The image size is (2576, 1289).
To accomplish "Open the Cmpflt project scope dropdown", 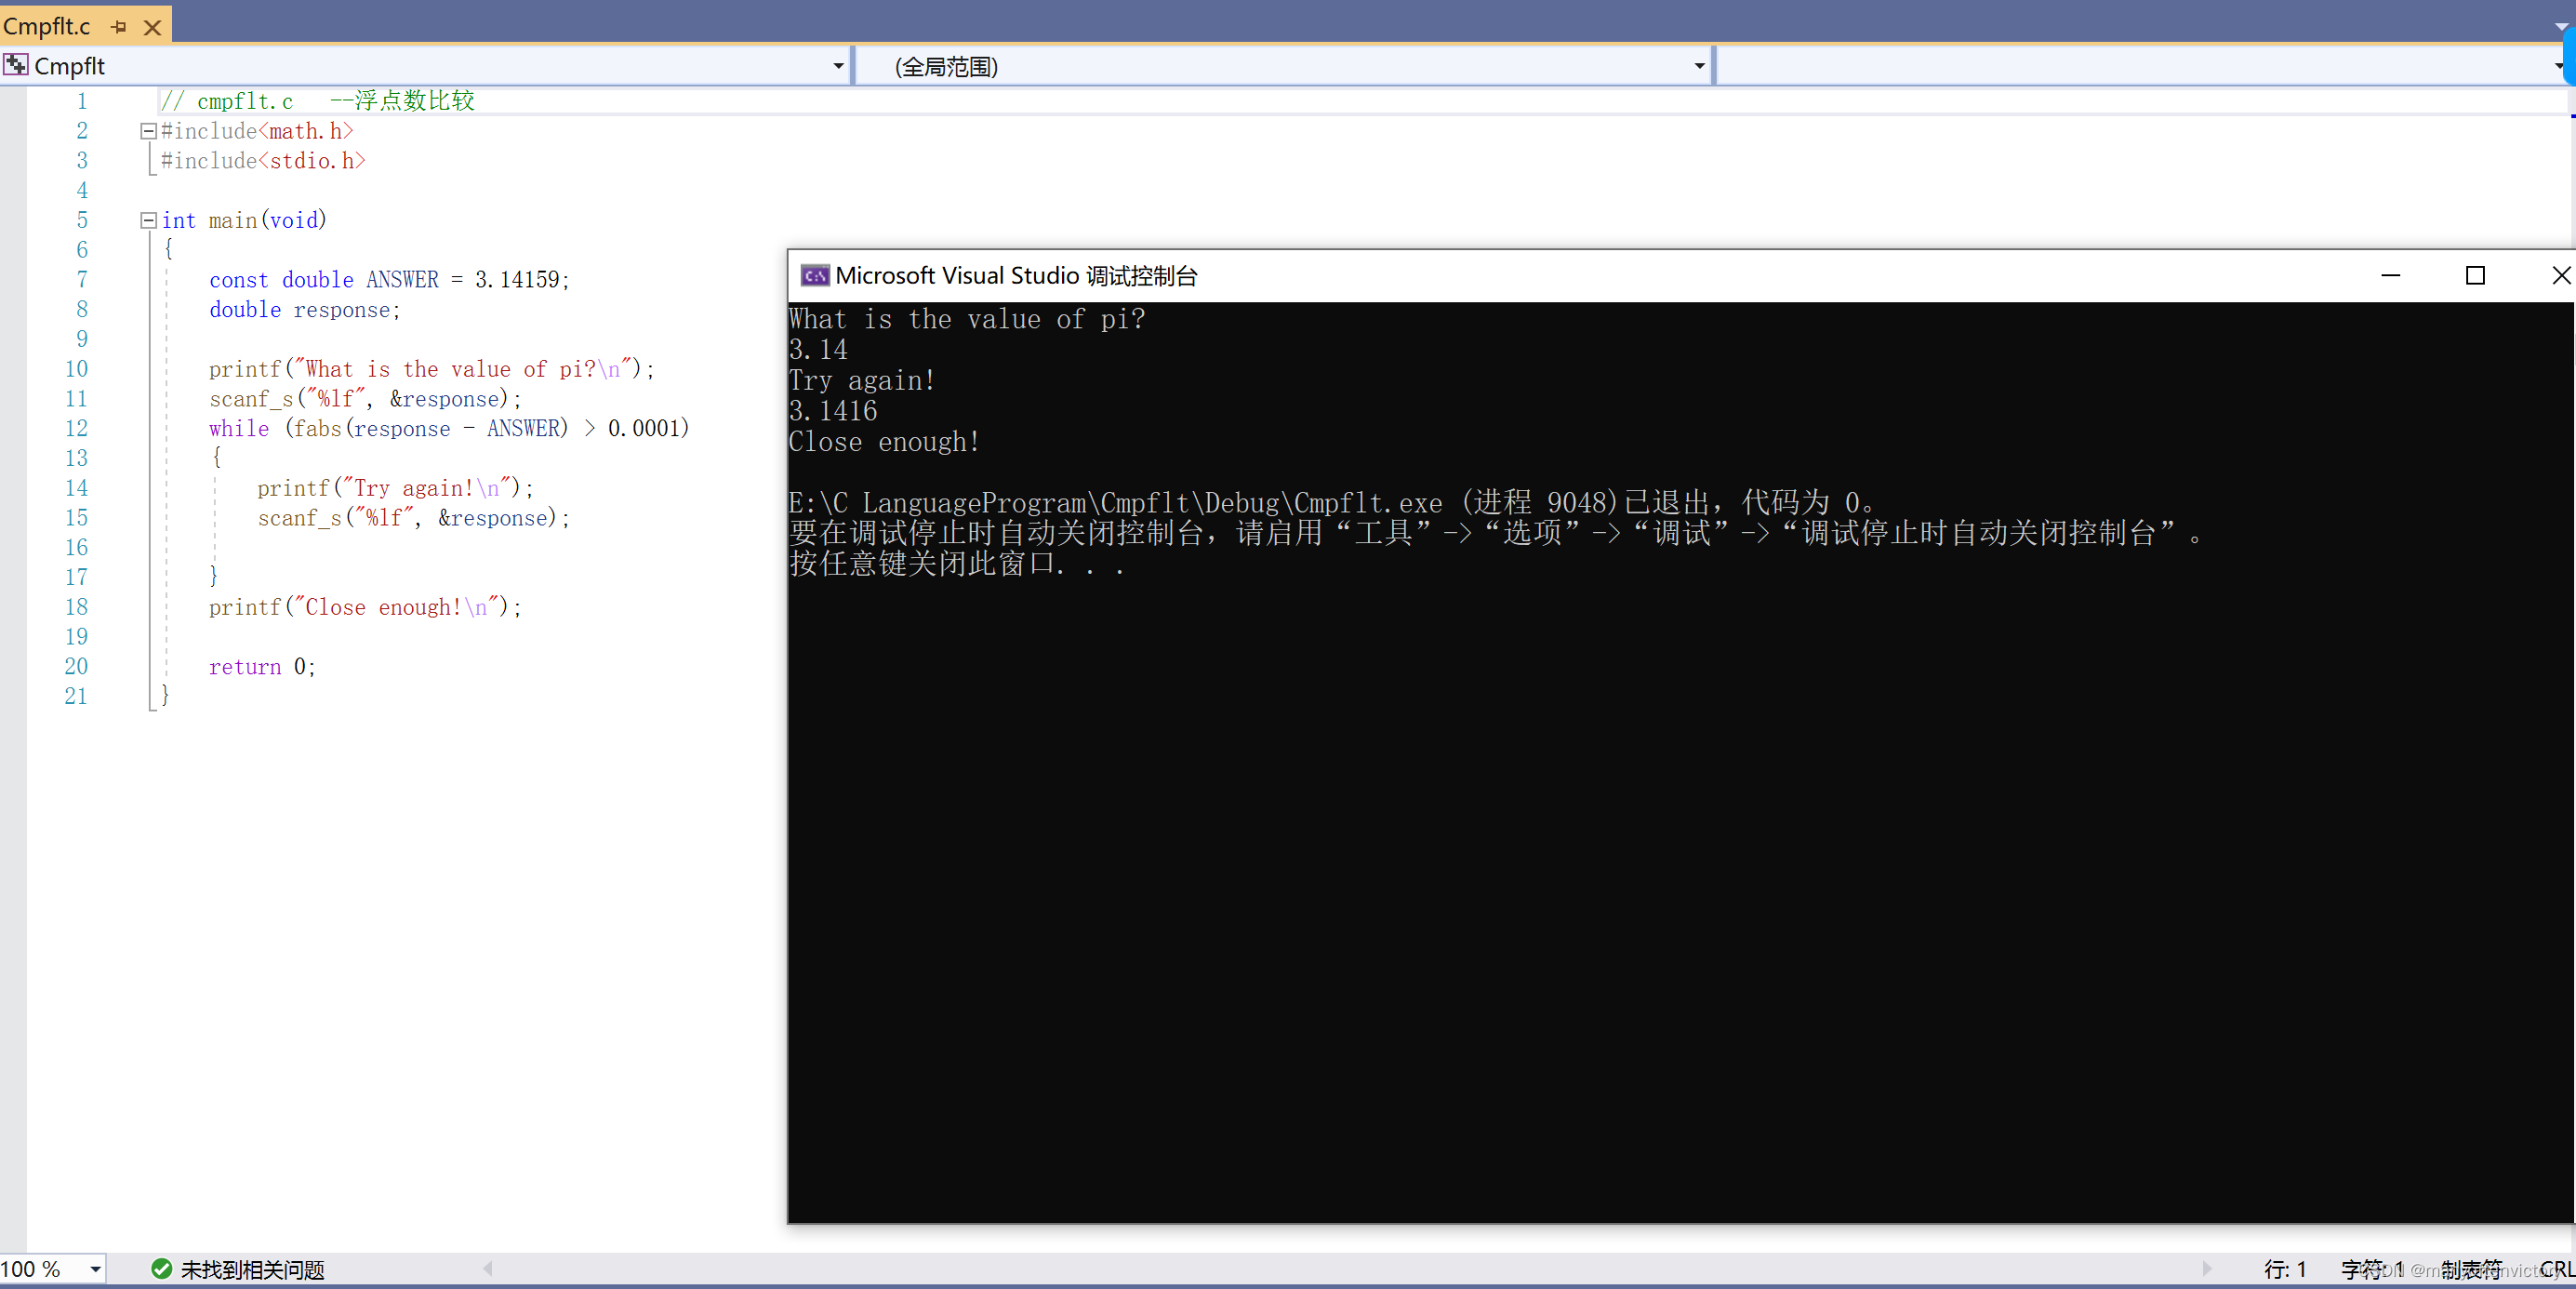I will 839,66.
